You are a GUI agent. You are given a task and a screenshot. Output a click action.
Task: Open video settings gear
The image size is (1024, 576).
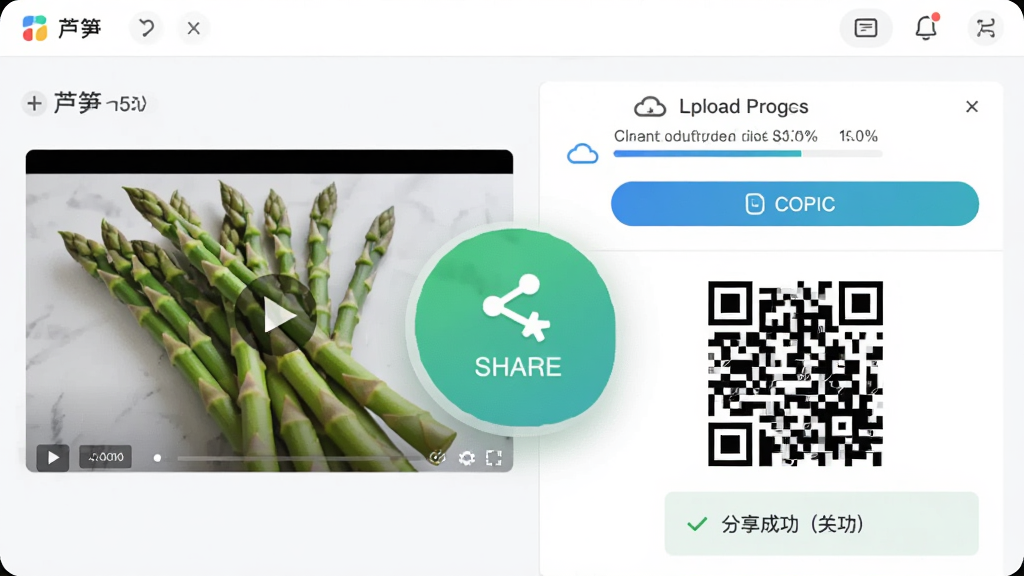[x=466, y=458]
